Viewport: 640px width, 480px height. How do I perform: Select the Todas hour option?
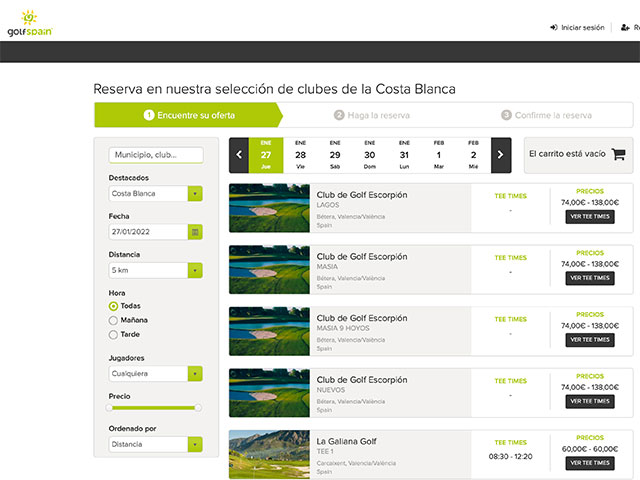113,306
